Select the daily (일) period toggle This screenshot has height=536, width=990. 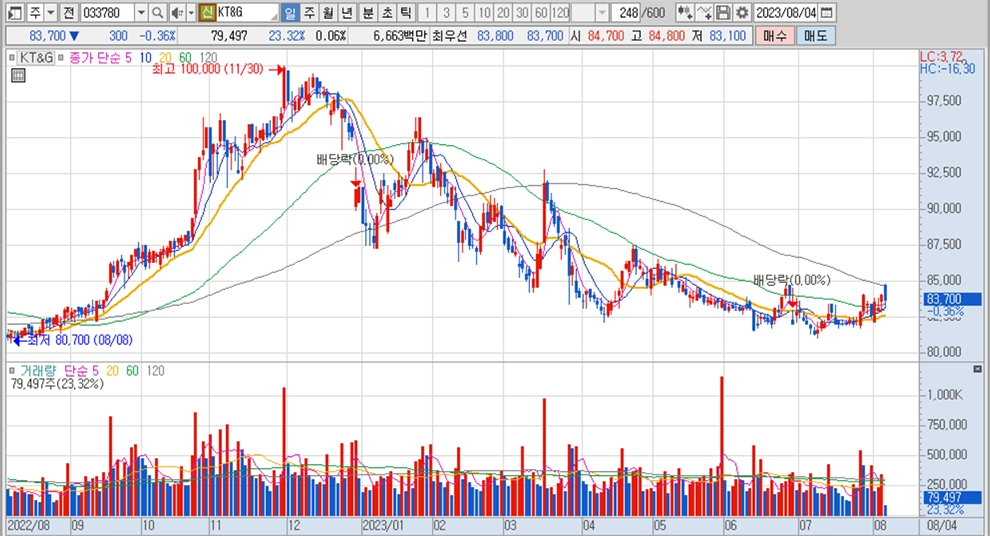289,13
